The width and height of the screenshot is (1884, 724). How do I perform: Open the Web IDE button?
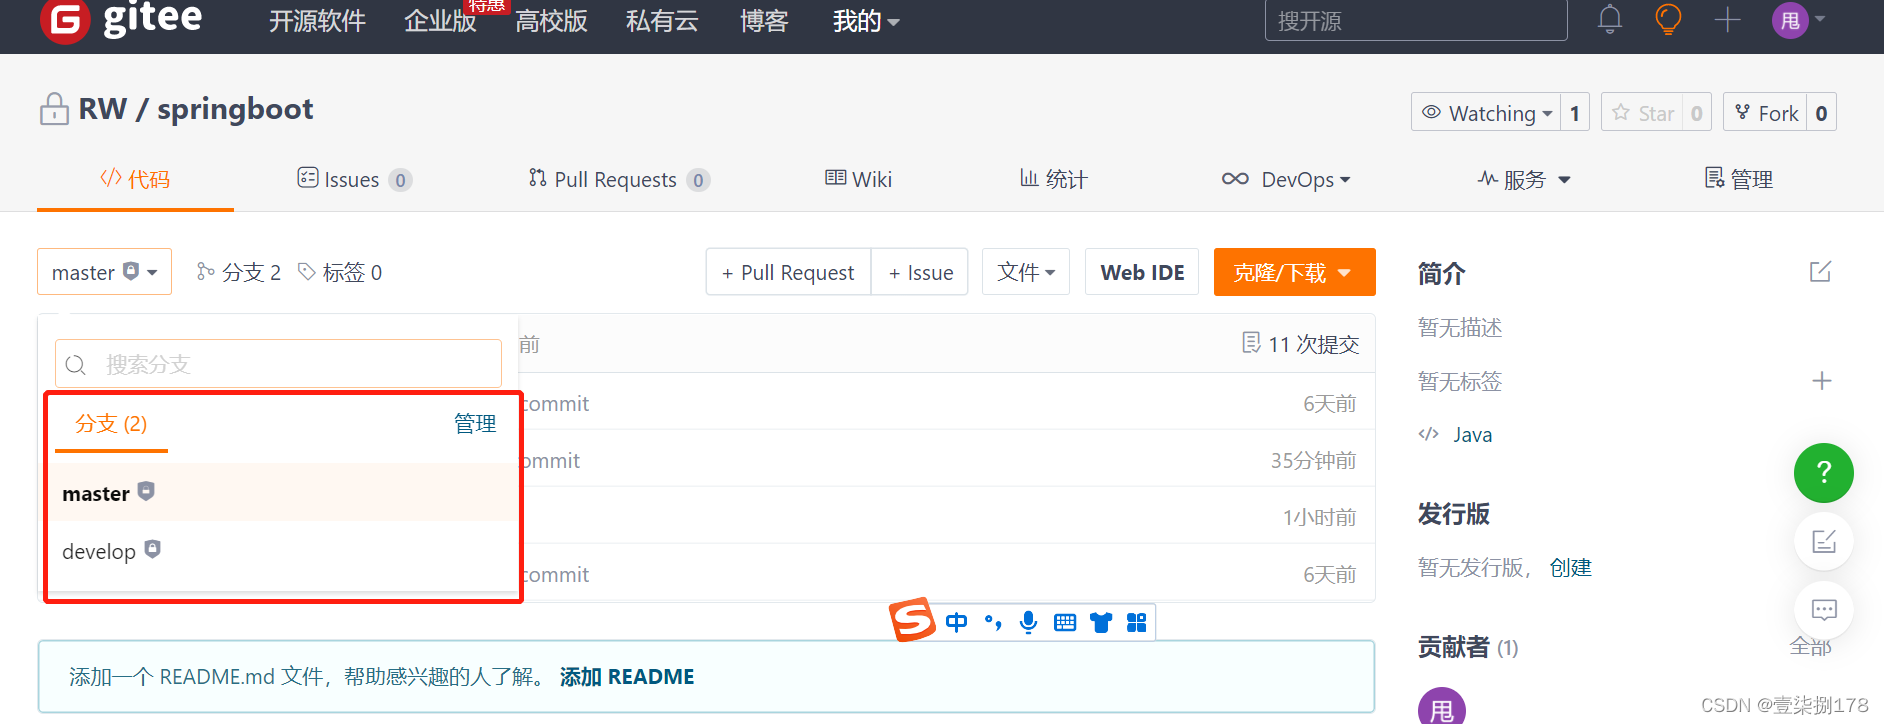click(1142, 272)
